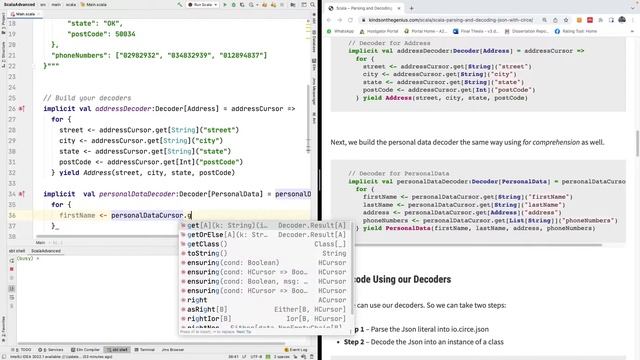
Task: Open the Terminal tool window
Action: [x=144, y=350]
